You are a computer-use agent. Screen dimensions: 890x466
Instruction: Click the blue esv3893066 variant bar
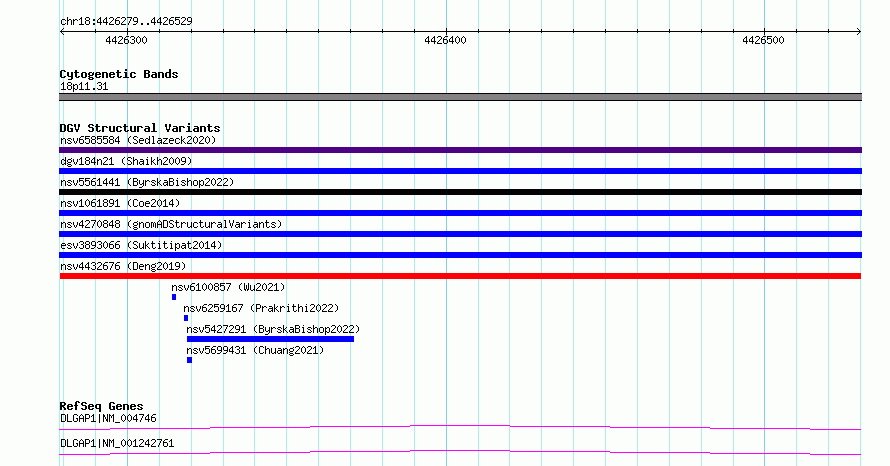tap(460, 255)
